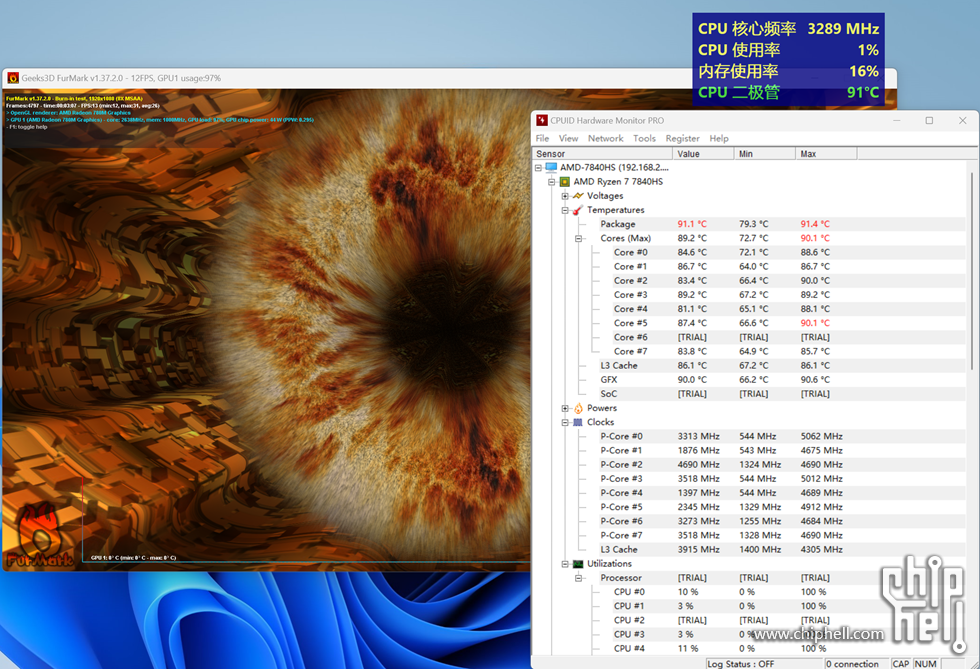Open the Register menu
Screen dimensions: 980x669
682,138
